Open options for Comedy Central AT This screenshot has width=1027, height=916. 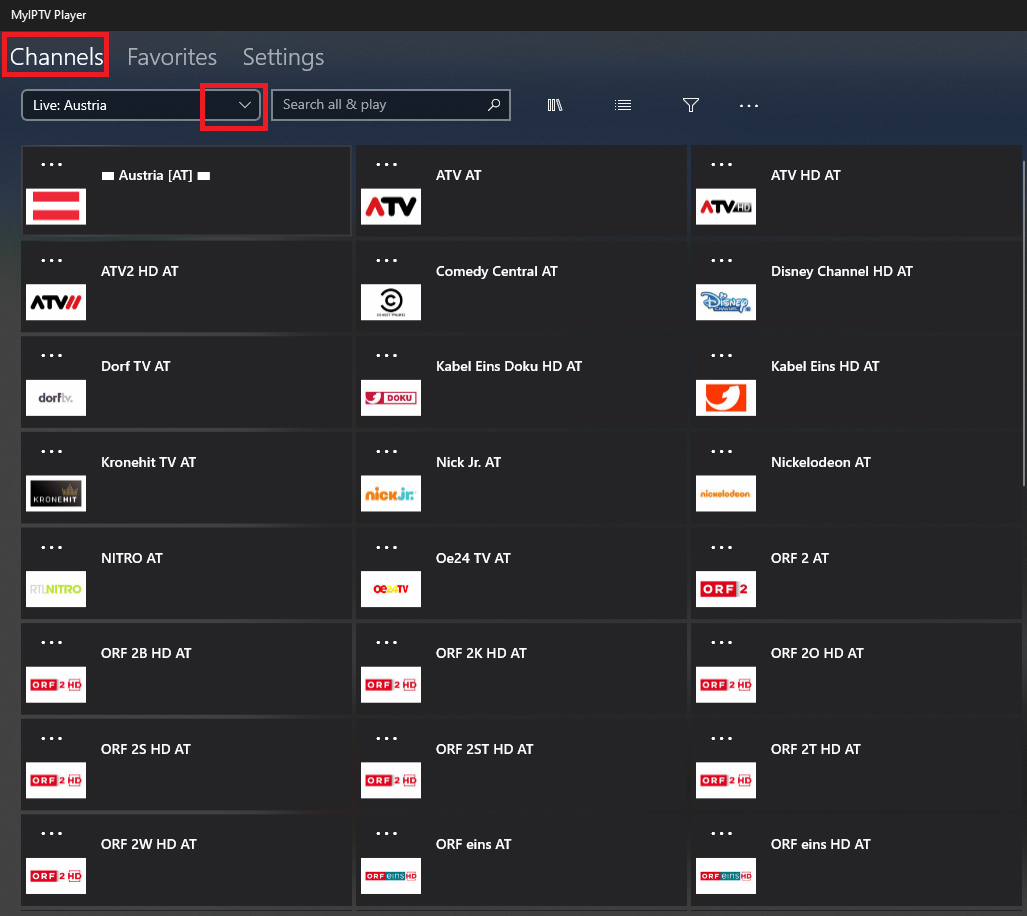386,260
